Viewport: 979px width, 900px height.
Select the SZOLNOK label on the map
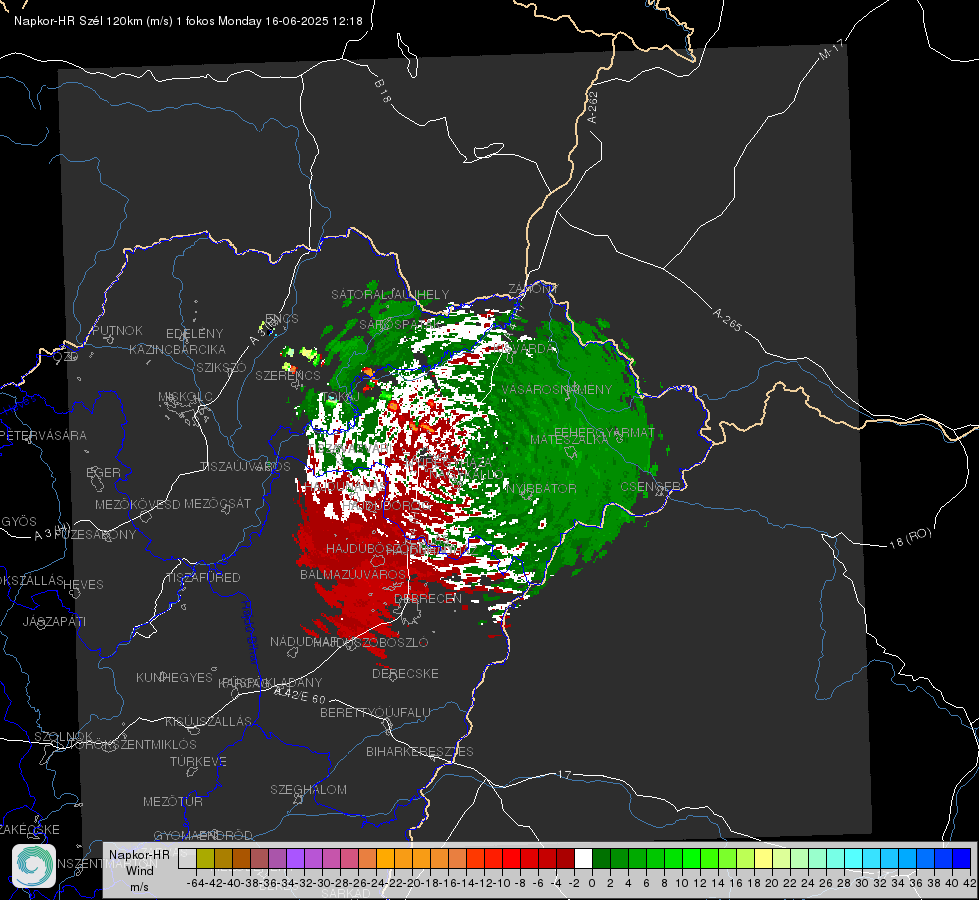pos(63,737)
